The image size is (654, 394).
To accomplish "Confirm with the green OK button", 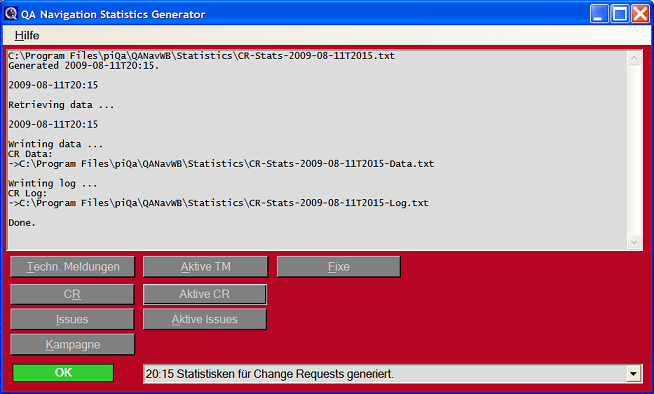I will (63, 373).
